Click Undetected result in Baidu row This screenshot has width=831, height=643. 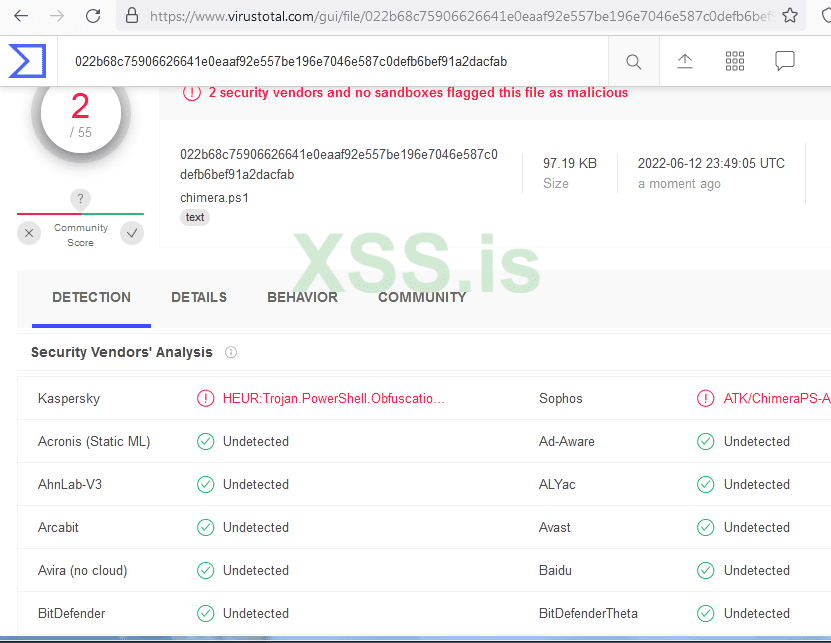click(x=757, y=571)
